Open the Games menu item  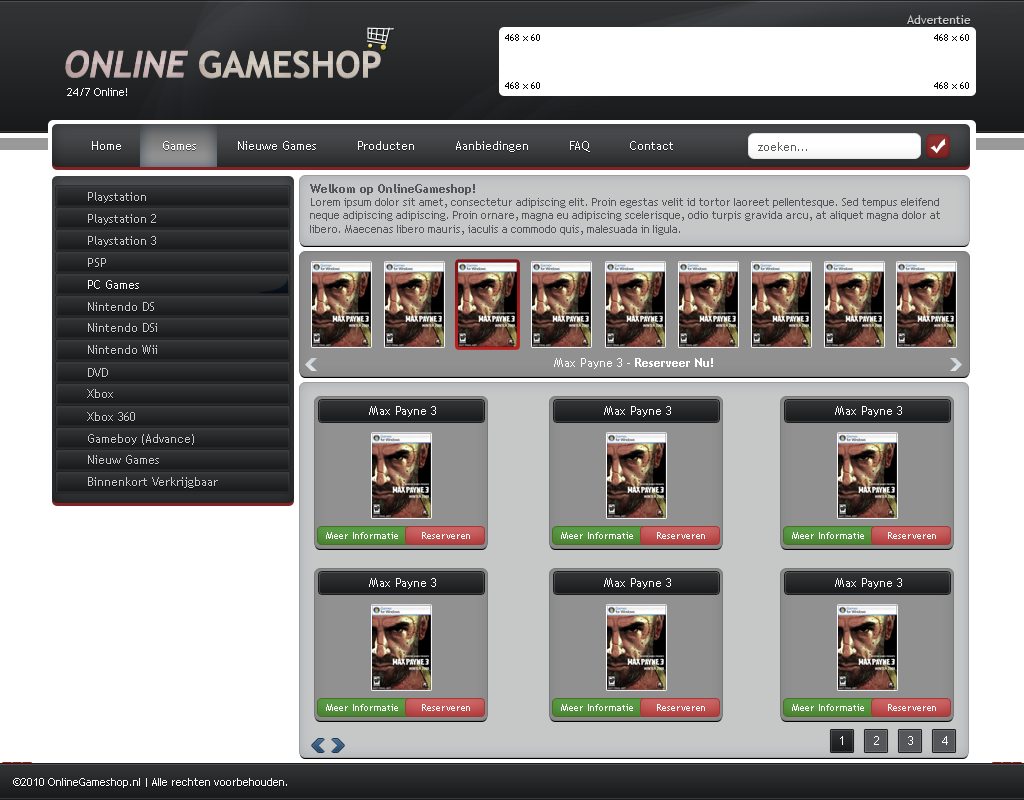coord(179,146)
